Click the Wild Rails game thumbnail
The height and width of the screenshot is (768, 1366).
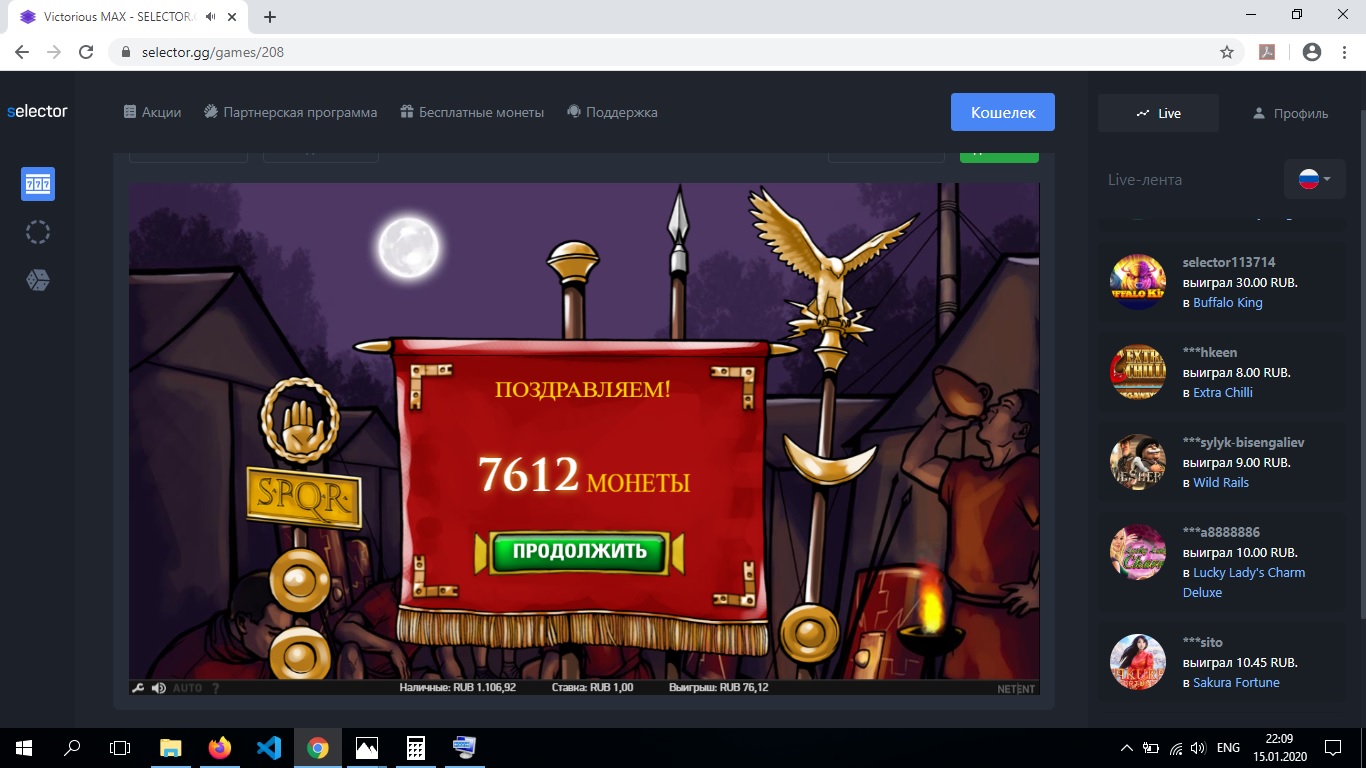pyautogui.click(x=1138, y=462)
